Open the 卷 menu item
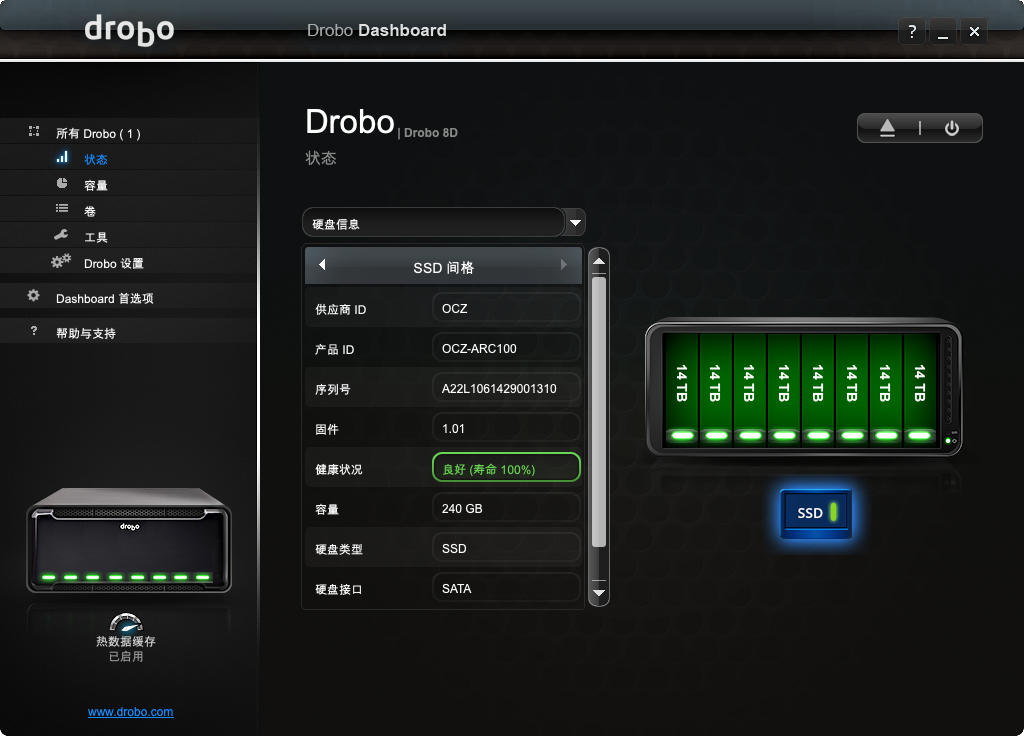 tap(89, 212)
